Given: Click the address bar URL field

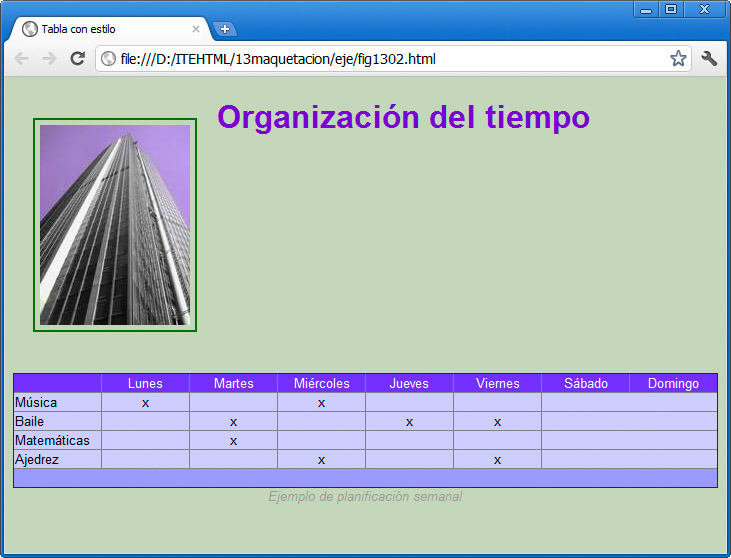Looking at the screenshot, I should point(393,59).
